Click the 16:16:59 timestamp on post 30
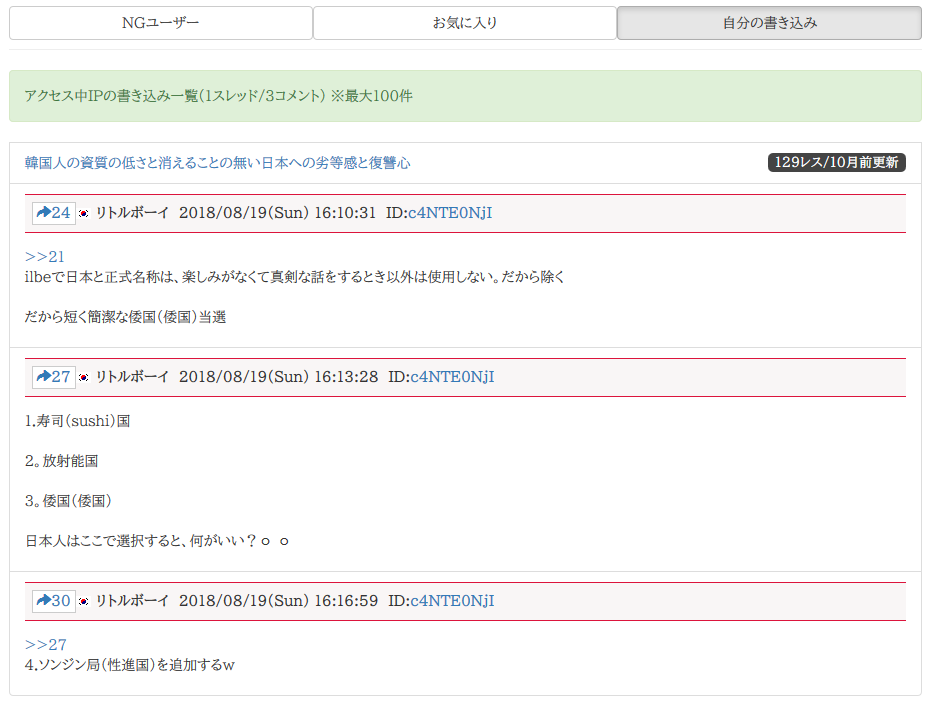The image size is (931, 706). pyautogui.click(x=346, y=601)
